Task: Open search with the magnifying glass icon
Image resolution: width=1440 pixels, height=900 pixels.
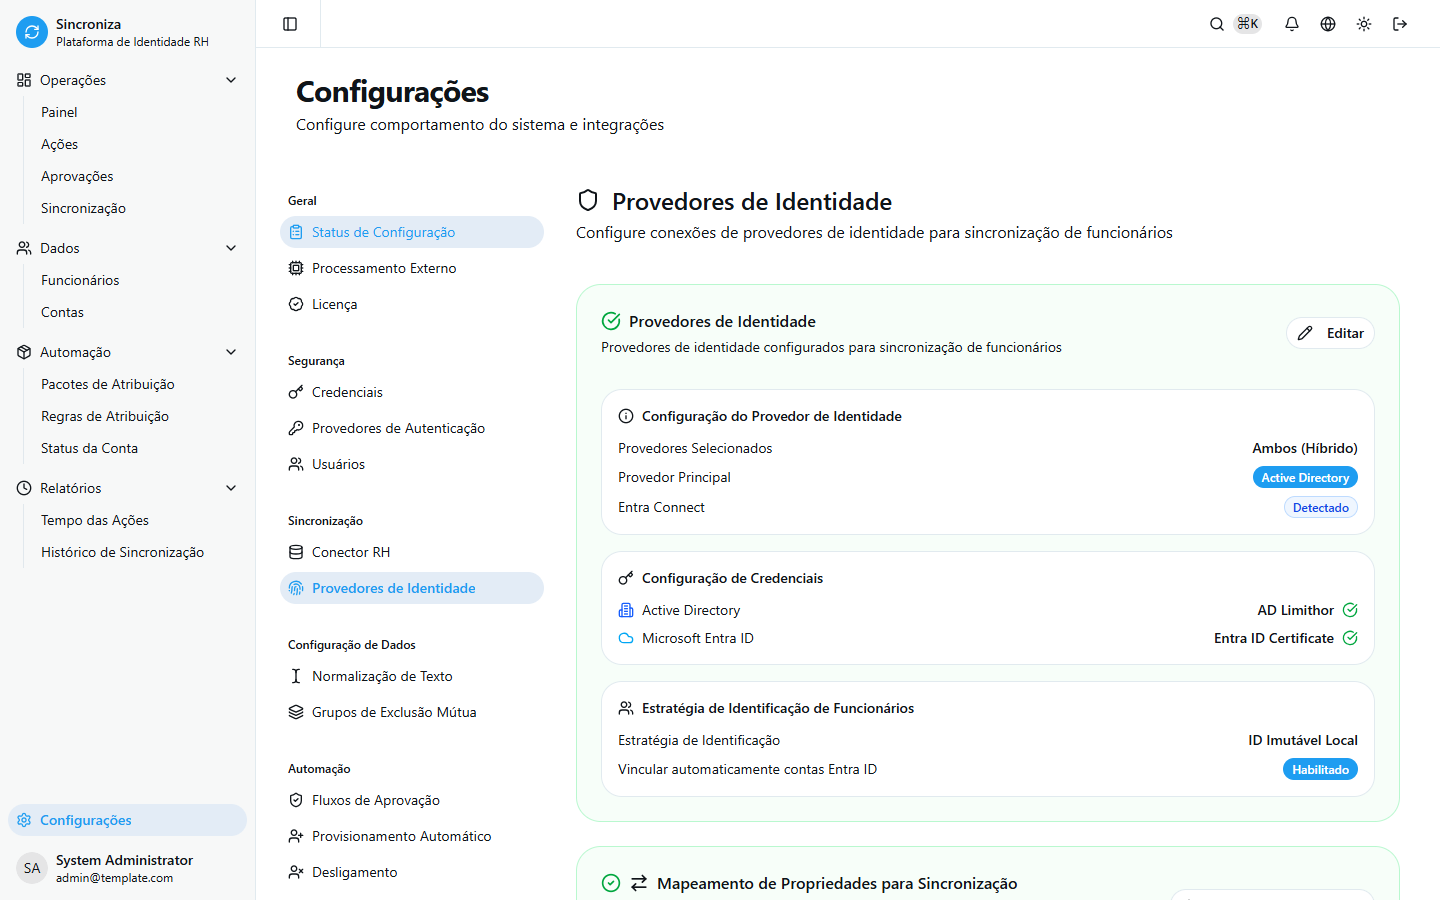Action: (1216, 23)
